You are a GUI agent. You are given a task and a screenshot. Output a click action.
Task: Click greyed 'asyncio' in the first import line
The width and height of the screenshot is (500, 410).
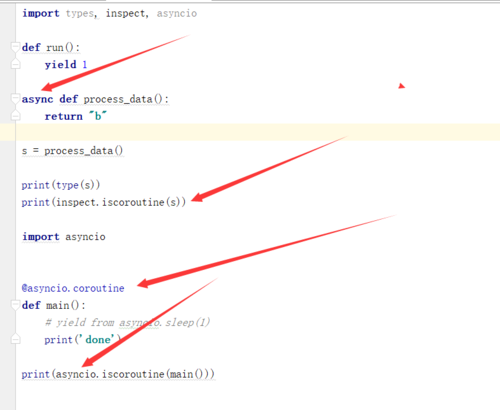pos(177,13)
